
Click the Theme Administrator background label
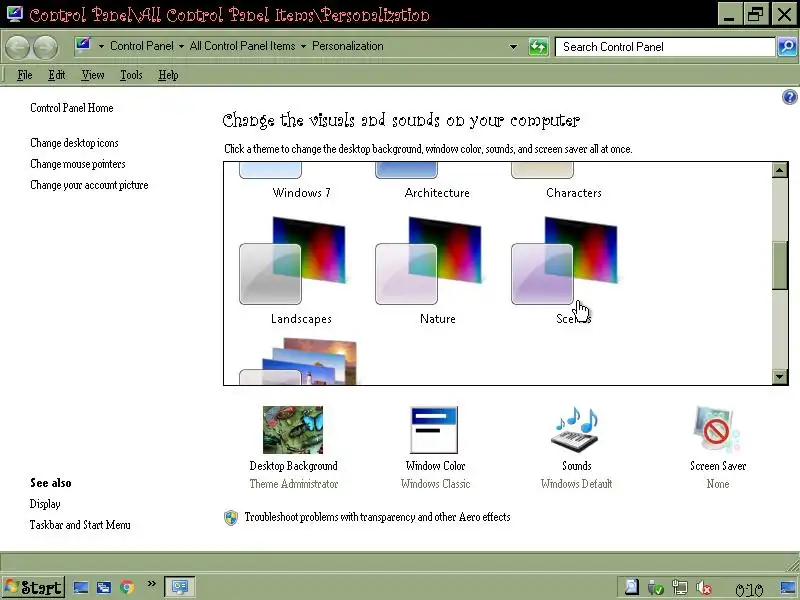(x=293, y=484)
